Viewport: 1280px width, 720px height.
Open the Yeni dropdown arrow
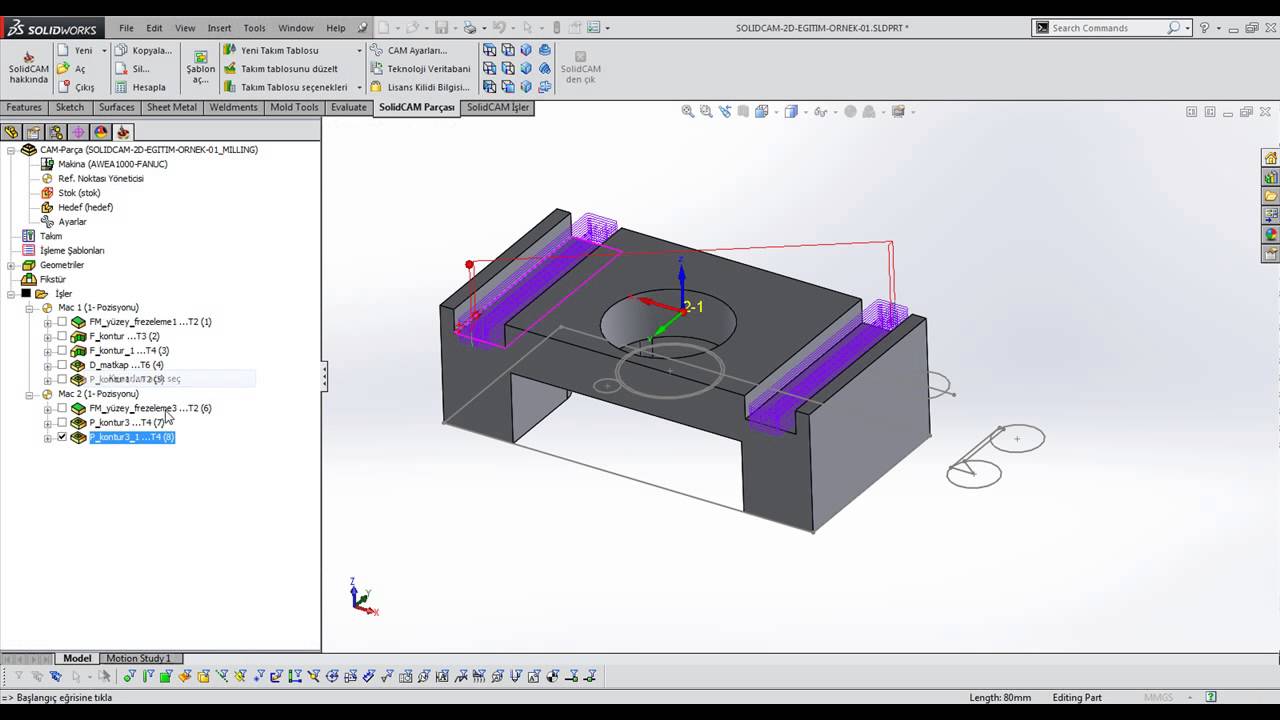coord(104,50)
